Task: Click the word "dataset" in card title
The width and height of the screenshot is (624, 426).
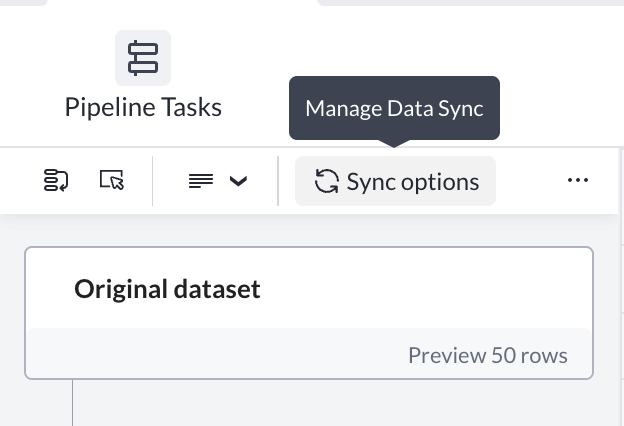Action: [214, 289]
